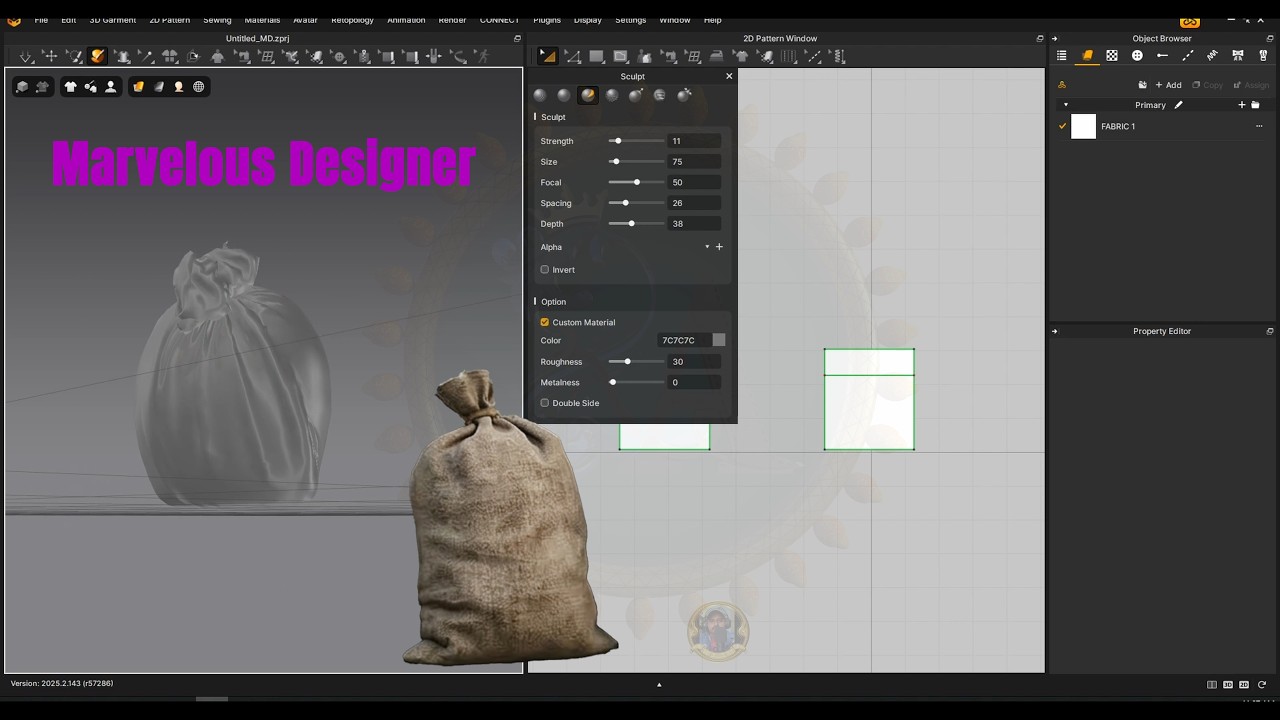Image resolution: width=1280 pixels, height=720 pixels.
Task: Open the Alpha dropdown arrow
Action: (707, 247)
